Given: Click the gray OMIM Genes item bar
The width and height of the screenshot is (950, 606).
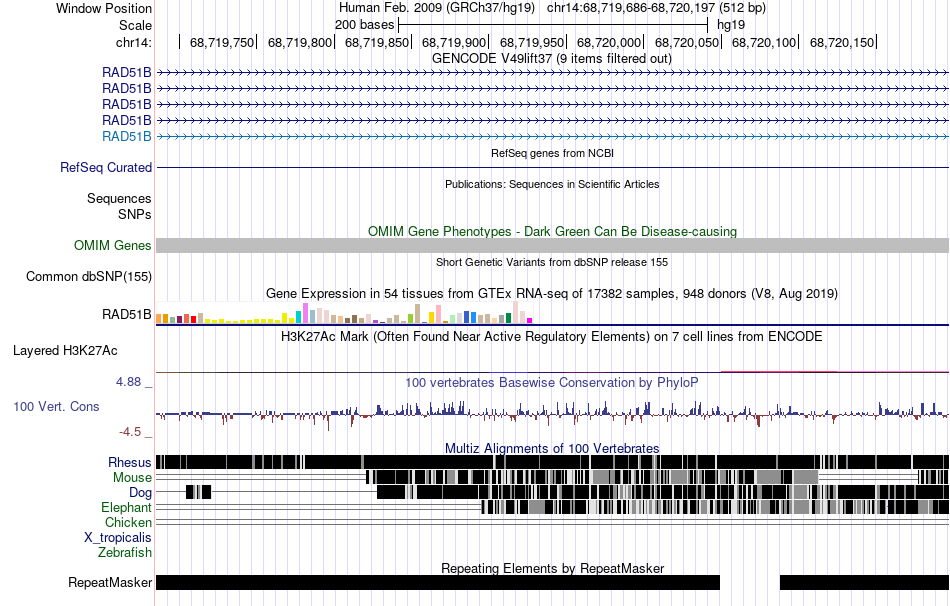Looking at the screenshot, I should click(553, 245).
